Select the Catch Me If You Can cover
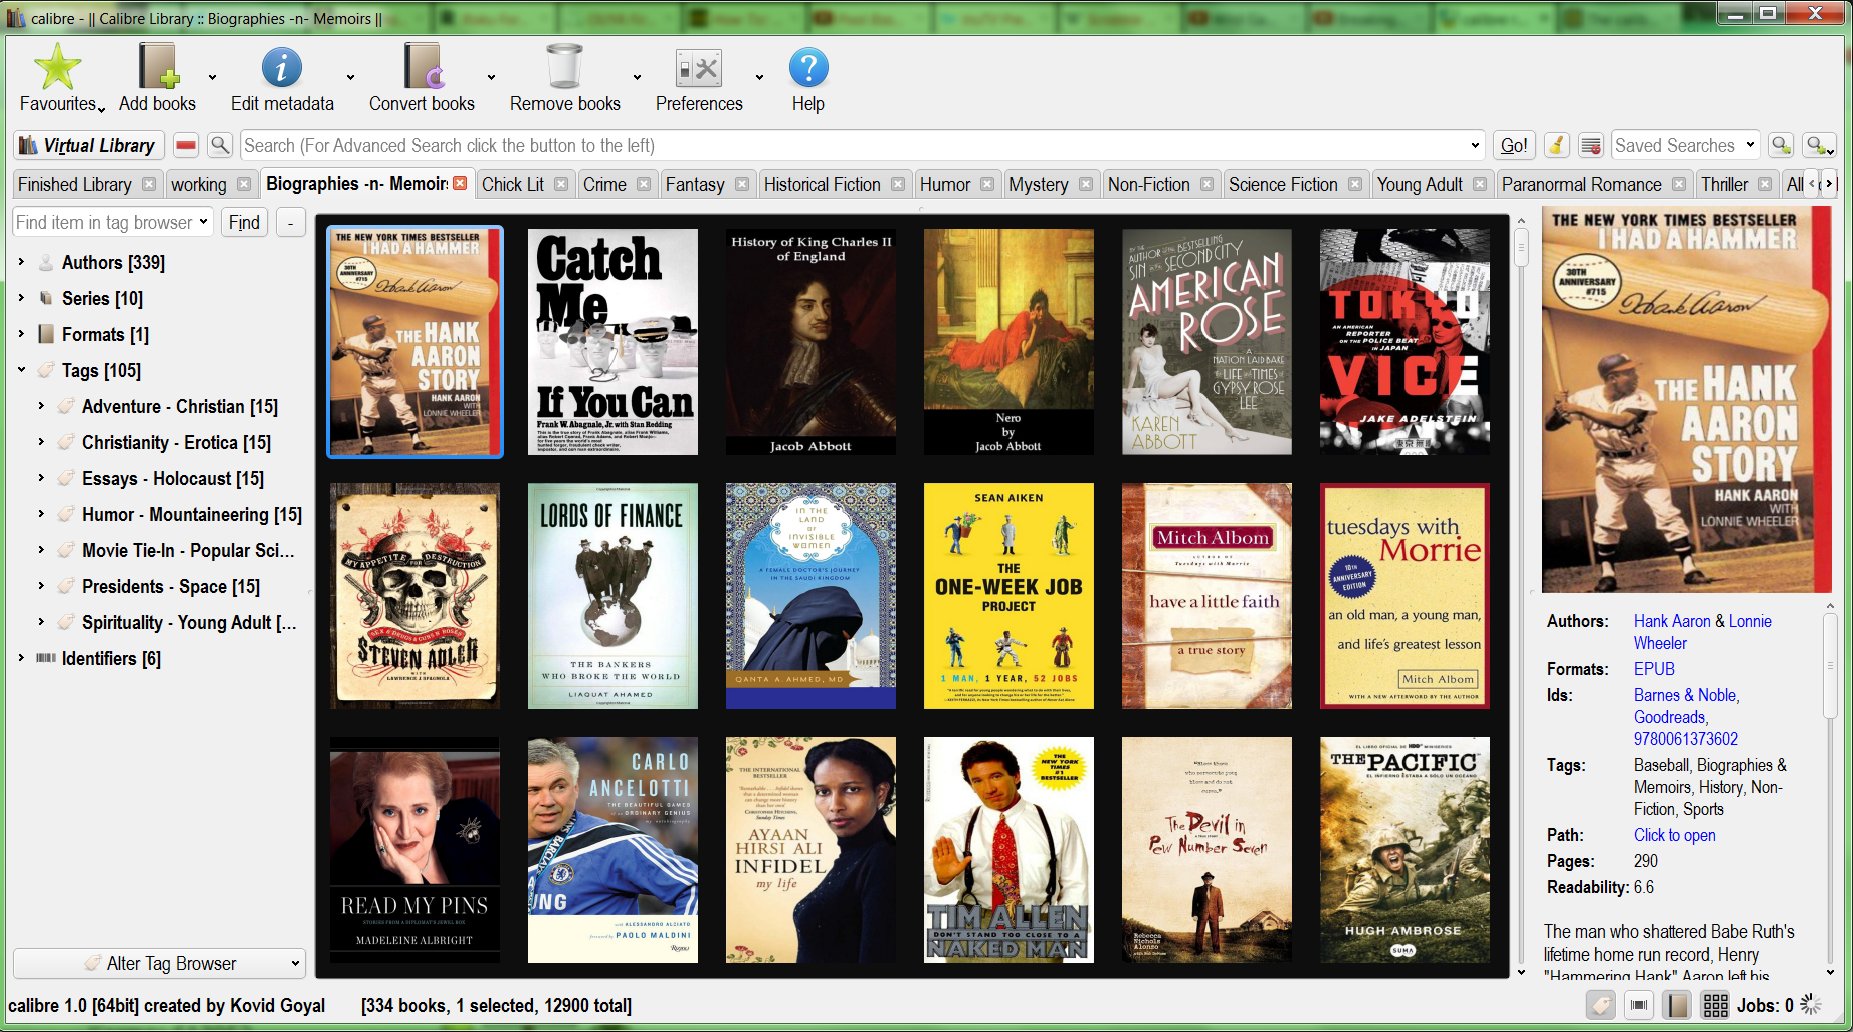 point(612,342)
